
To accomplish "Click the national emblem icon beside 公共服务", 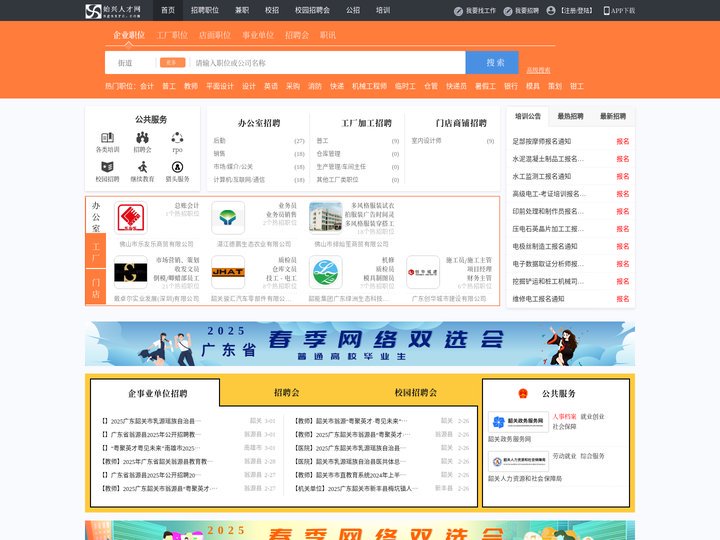I will 523,394.
